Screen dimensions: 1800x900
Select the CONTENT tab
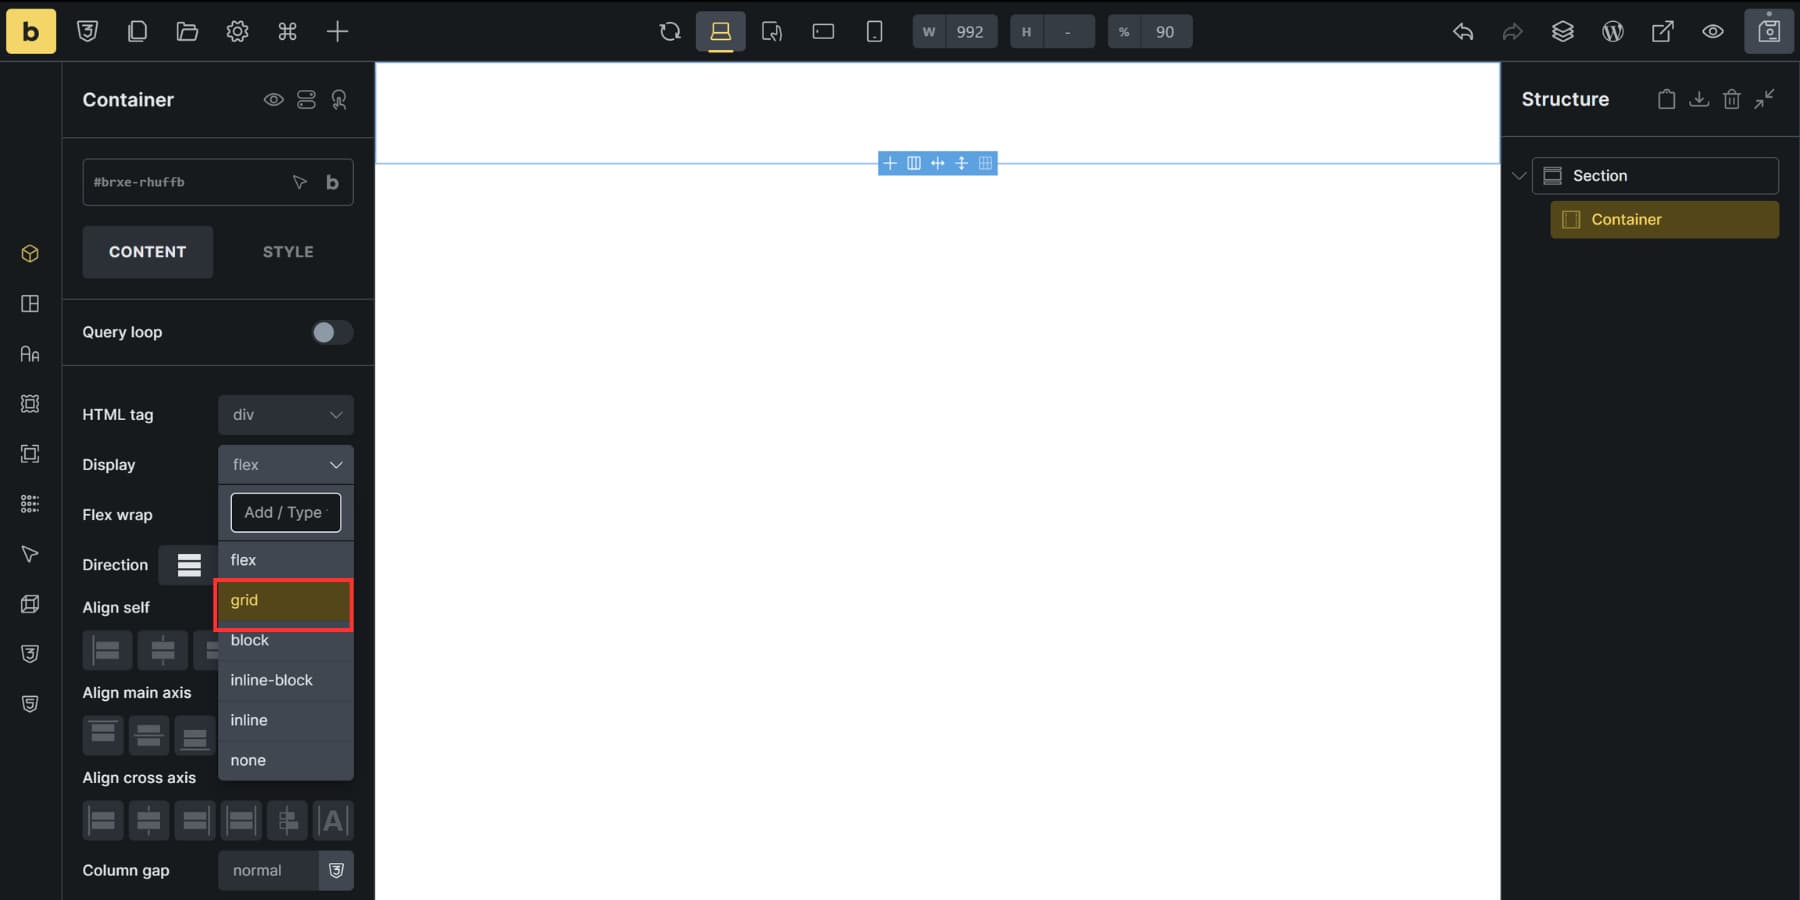[x=147, y=252]
